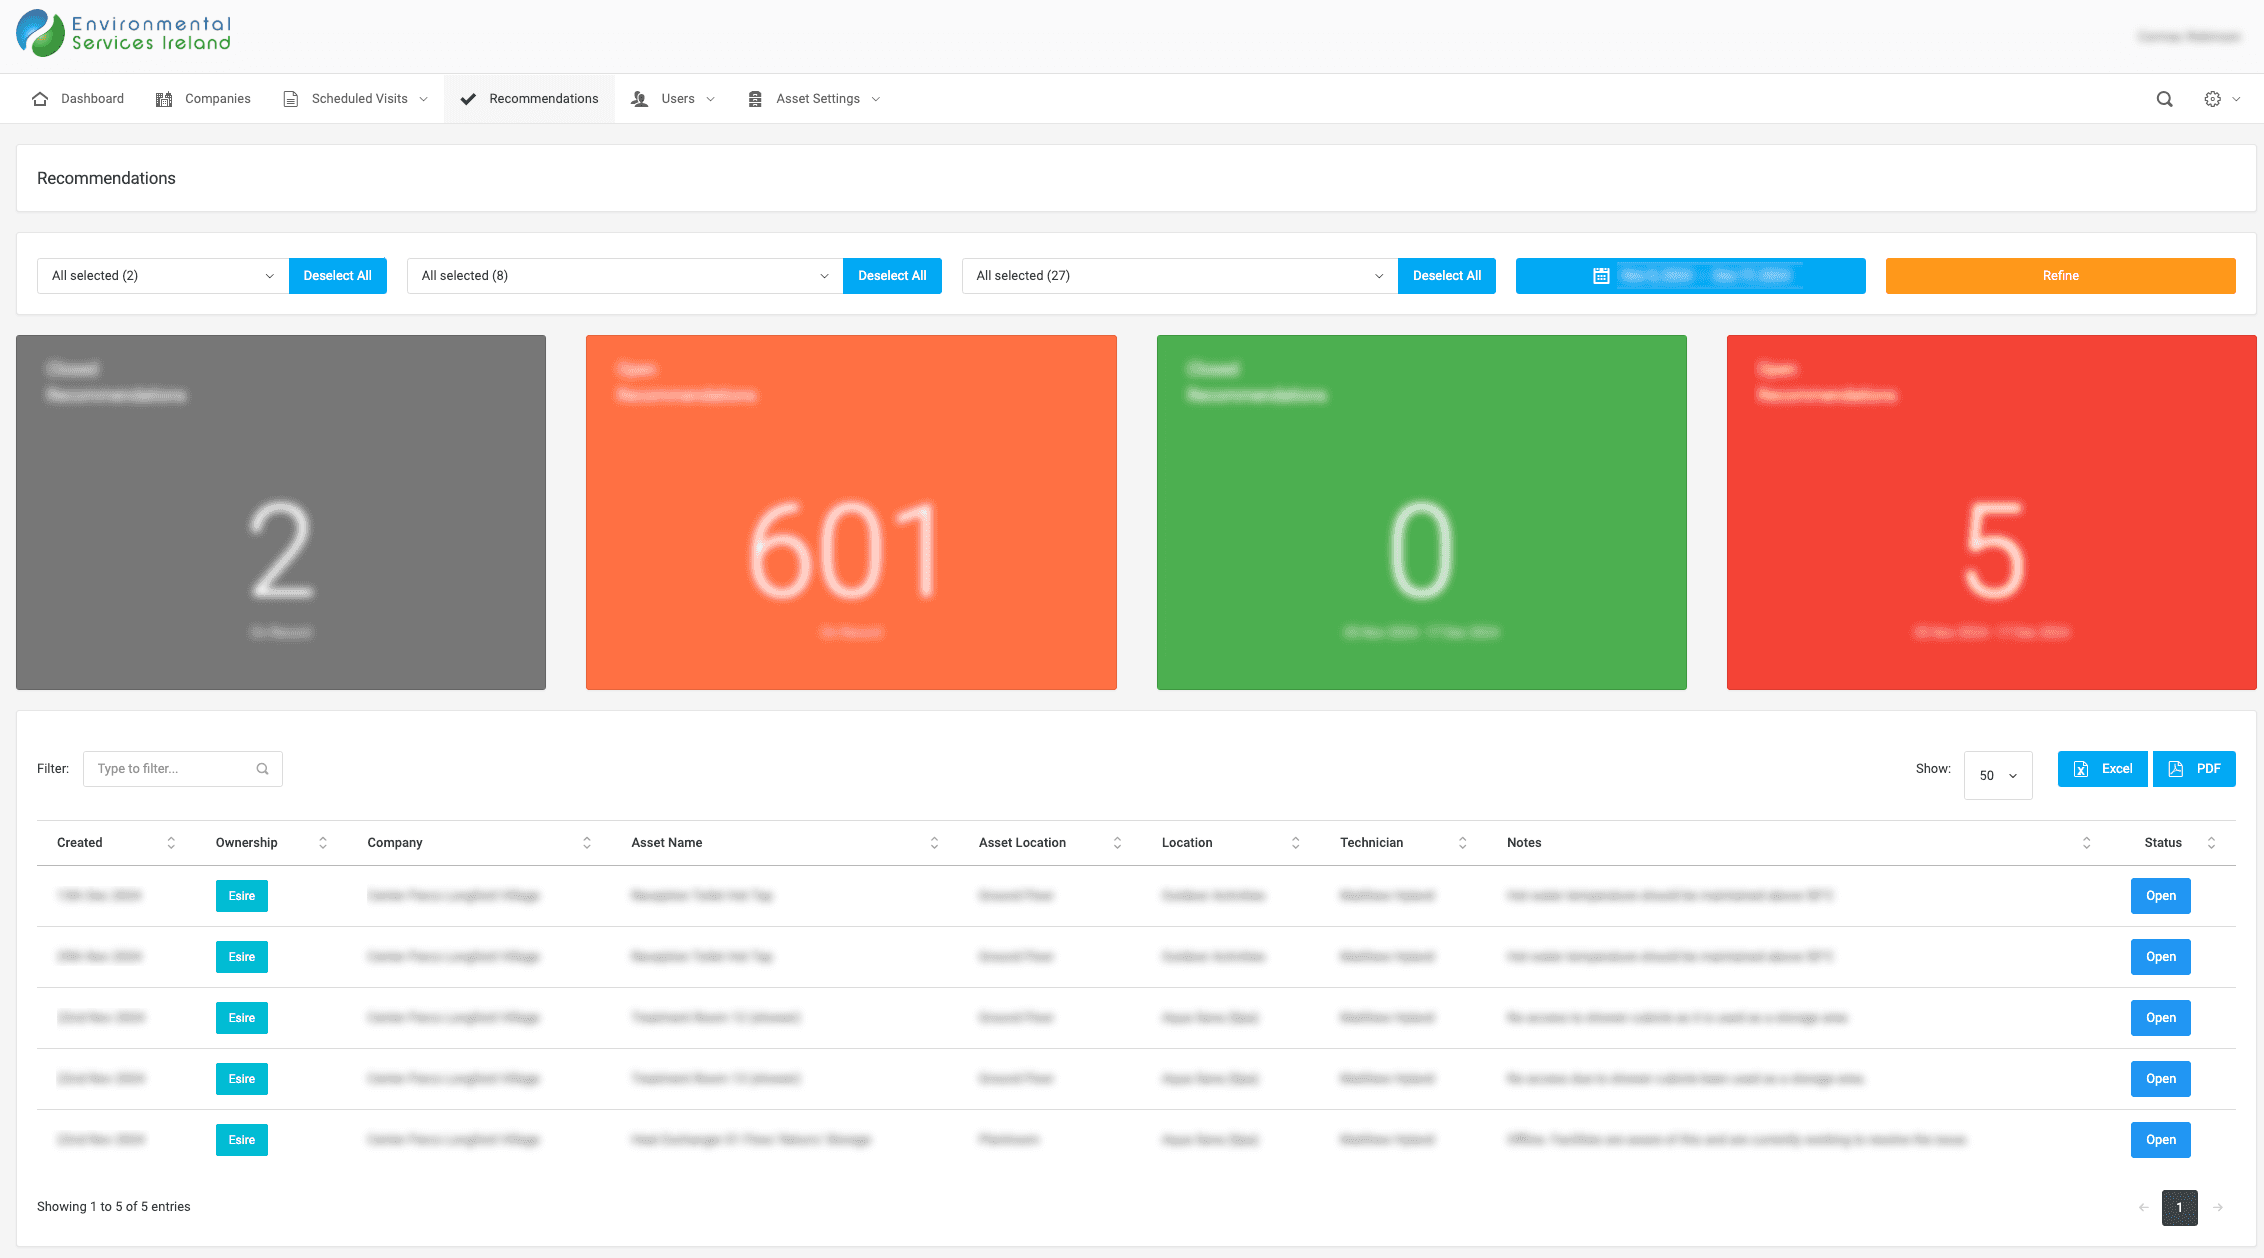2264x1258 pixels.
Task: Click the Open status in fourth row
Action: point(2161,1079)
